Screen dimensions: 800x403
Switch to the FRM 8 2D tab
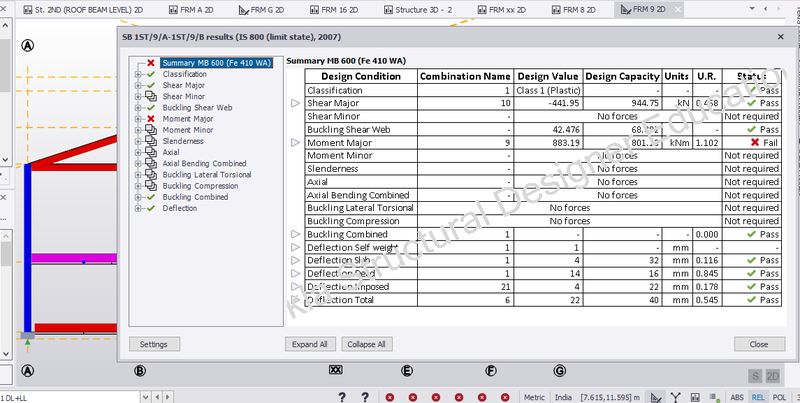[573, 10]
